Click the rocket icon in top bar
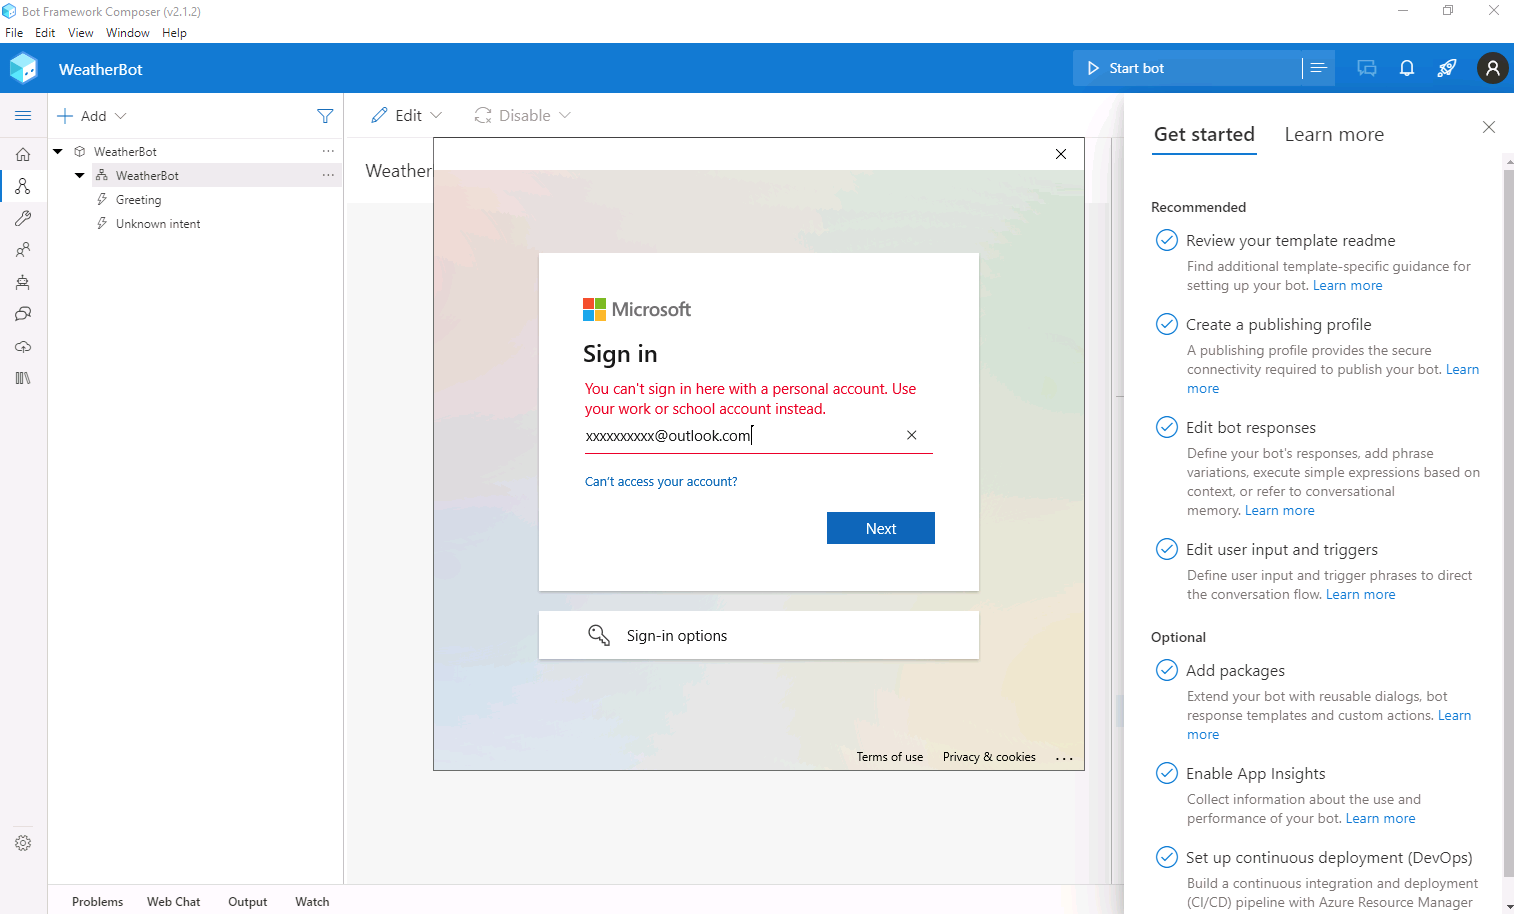 (1447, 68)
